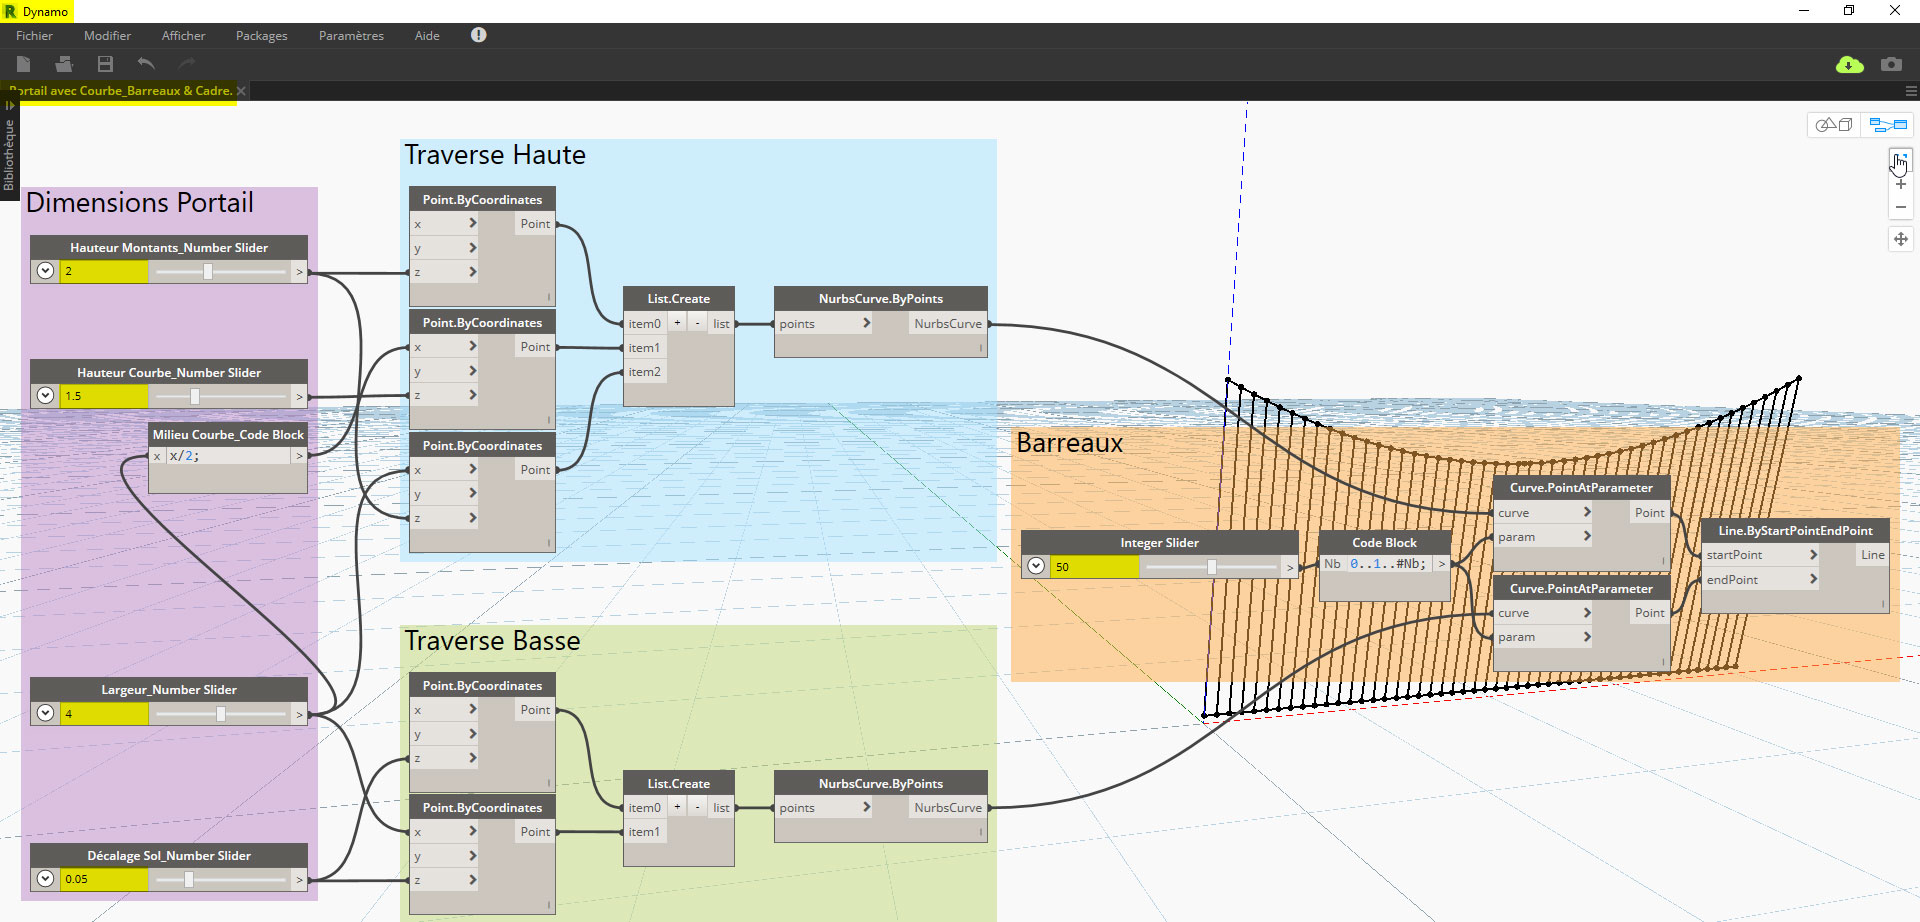This screenshot has height=922, width=1920.
Task: Collapse the Largeur Number Slider
Action: (44, 712)
